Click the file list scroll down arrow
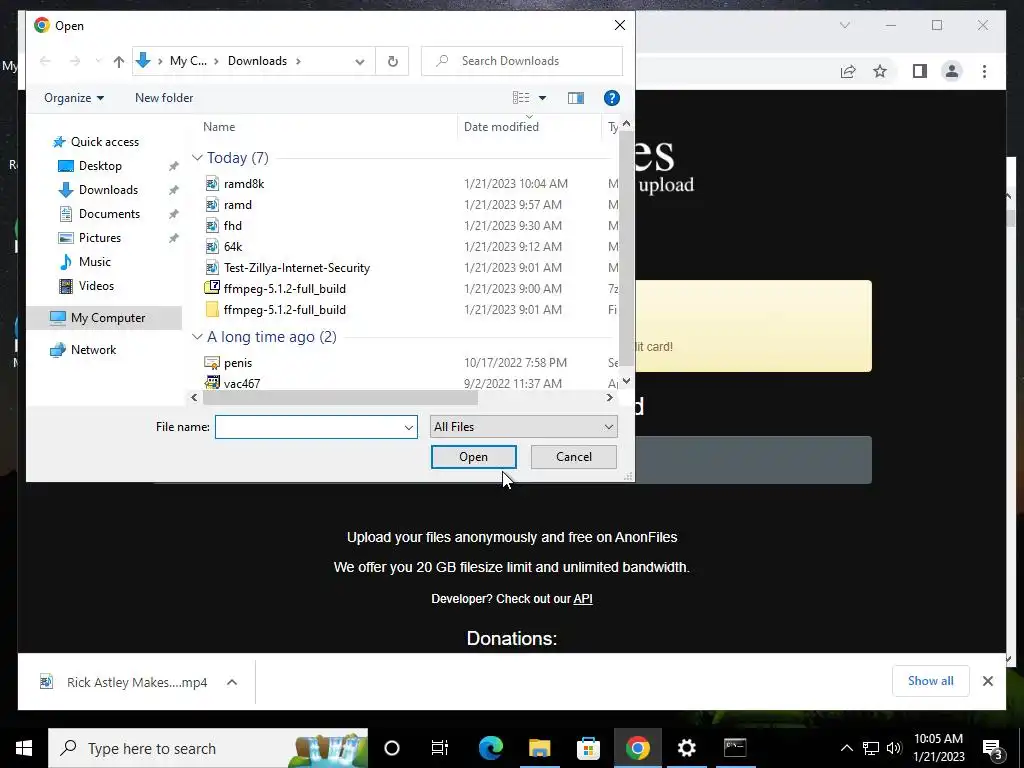Viewport: 1024px width, 768px height. coord(626,381)
